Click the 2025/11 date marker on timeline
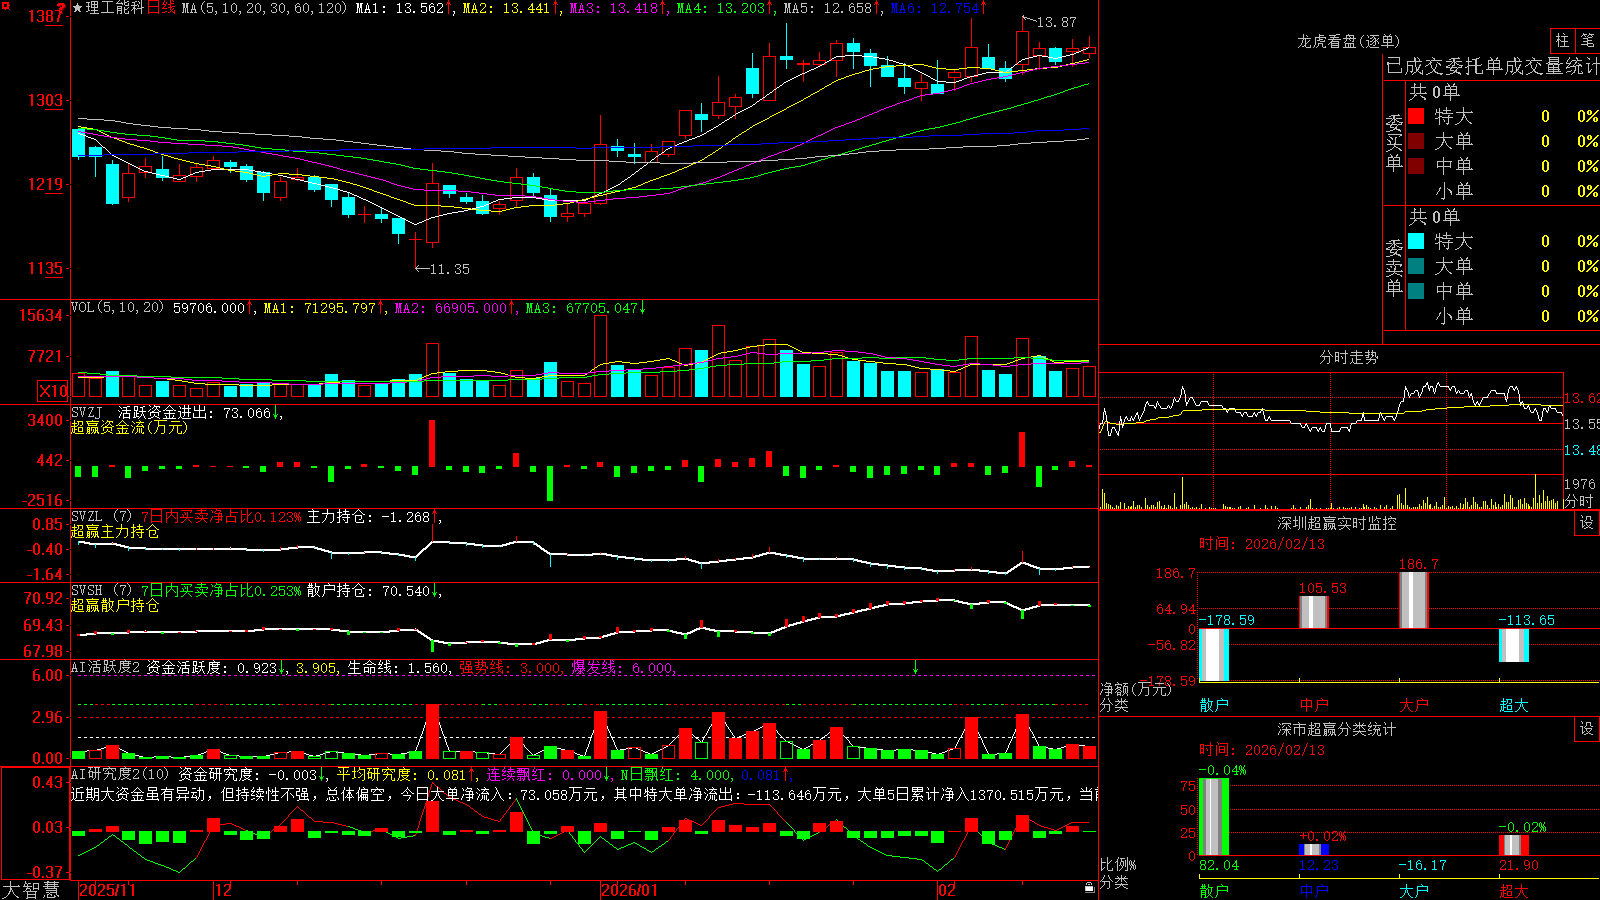This screenshot has width=1600, height=900. [x=107, y=890]
